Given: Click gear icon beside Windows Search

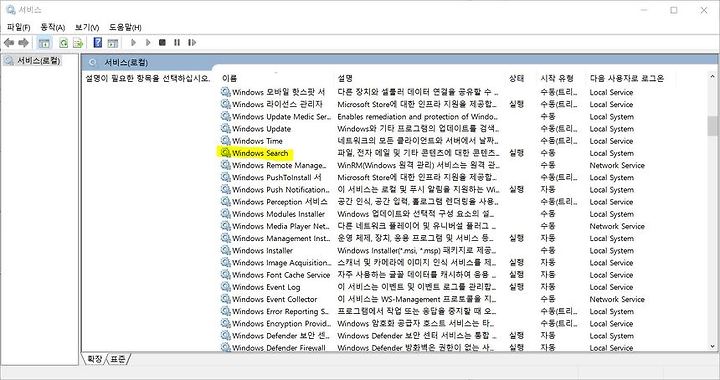Looking at the screenshot, I should click(x=225, y=152).
